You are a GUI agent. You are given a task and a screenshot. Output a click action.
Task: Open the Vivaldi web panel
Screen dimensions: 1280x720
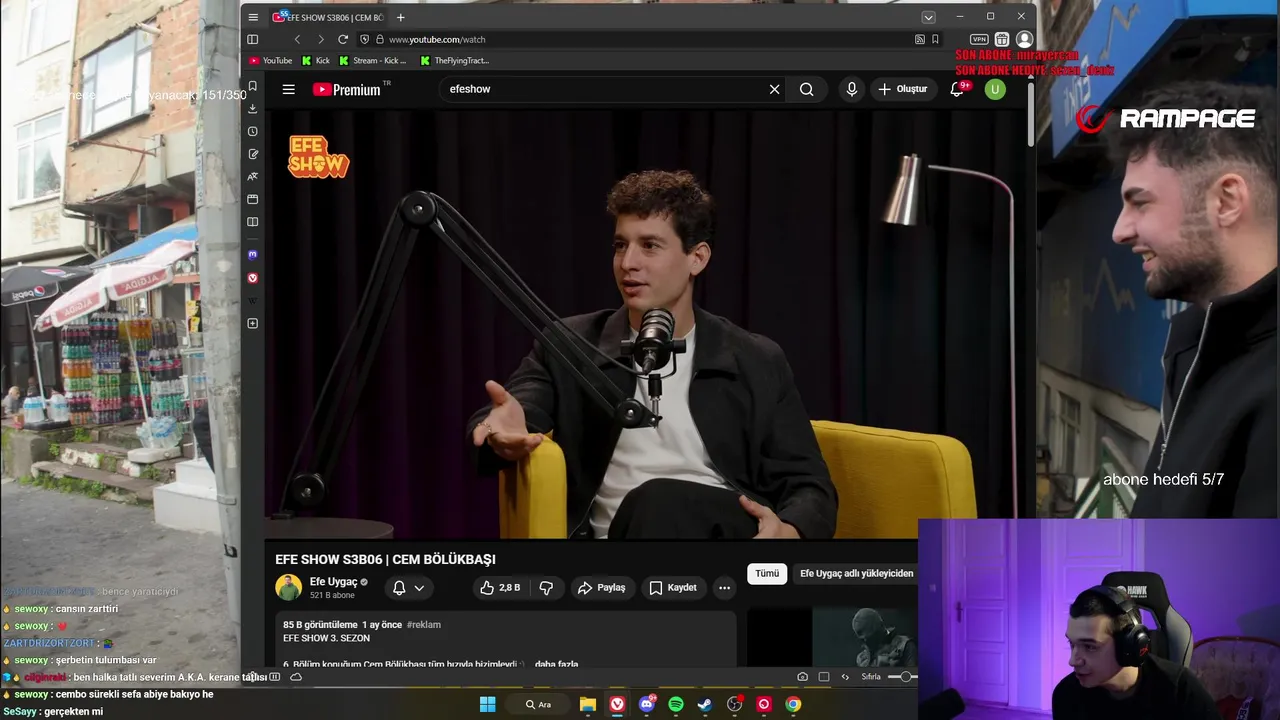point(253,278)
